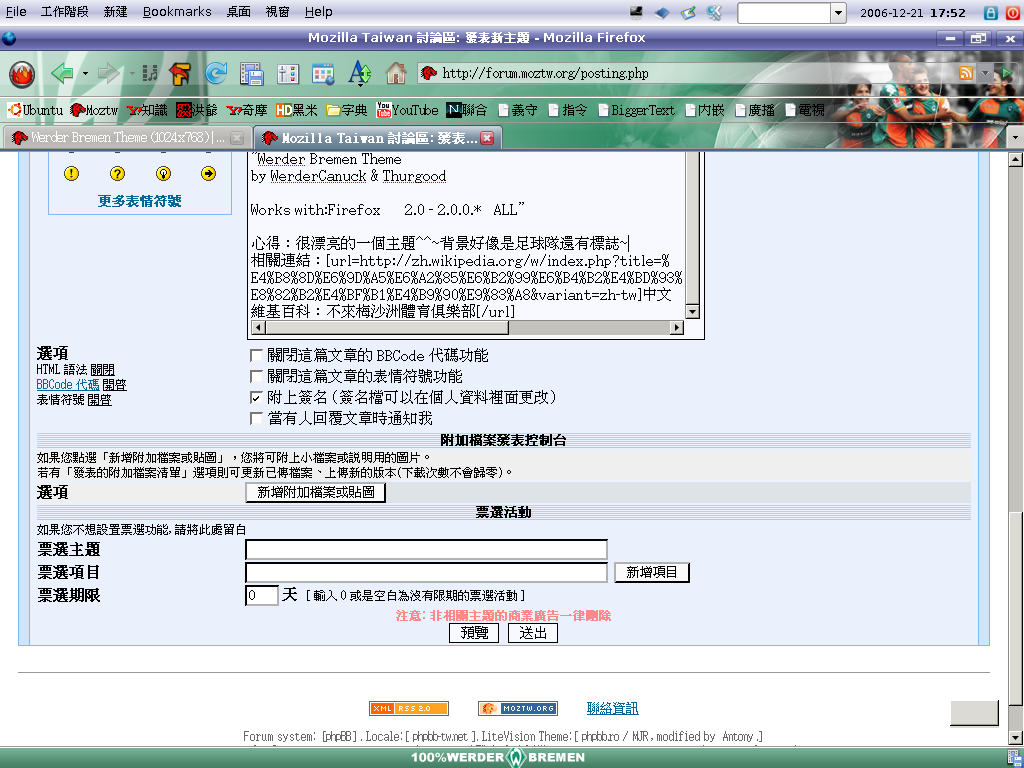
Task: Click the 票選主題 poll topic input field
Action: [x=426, y=550]
